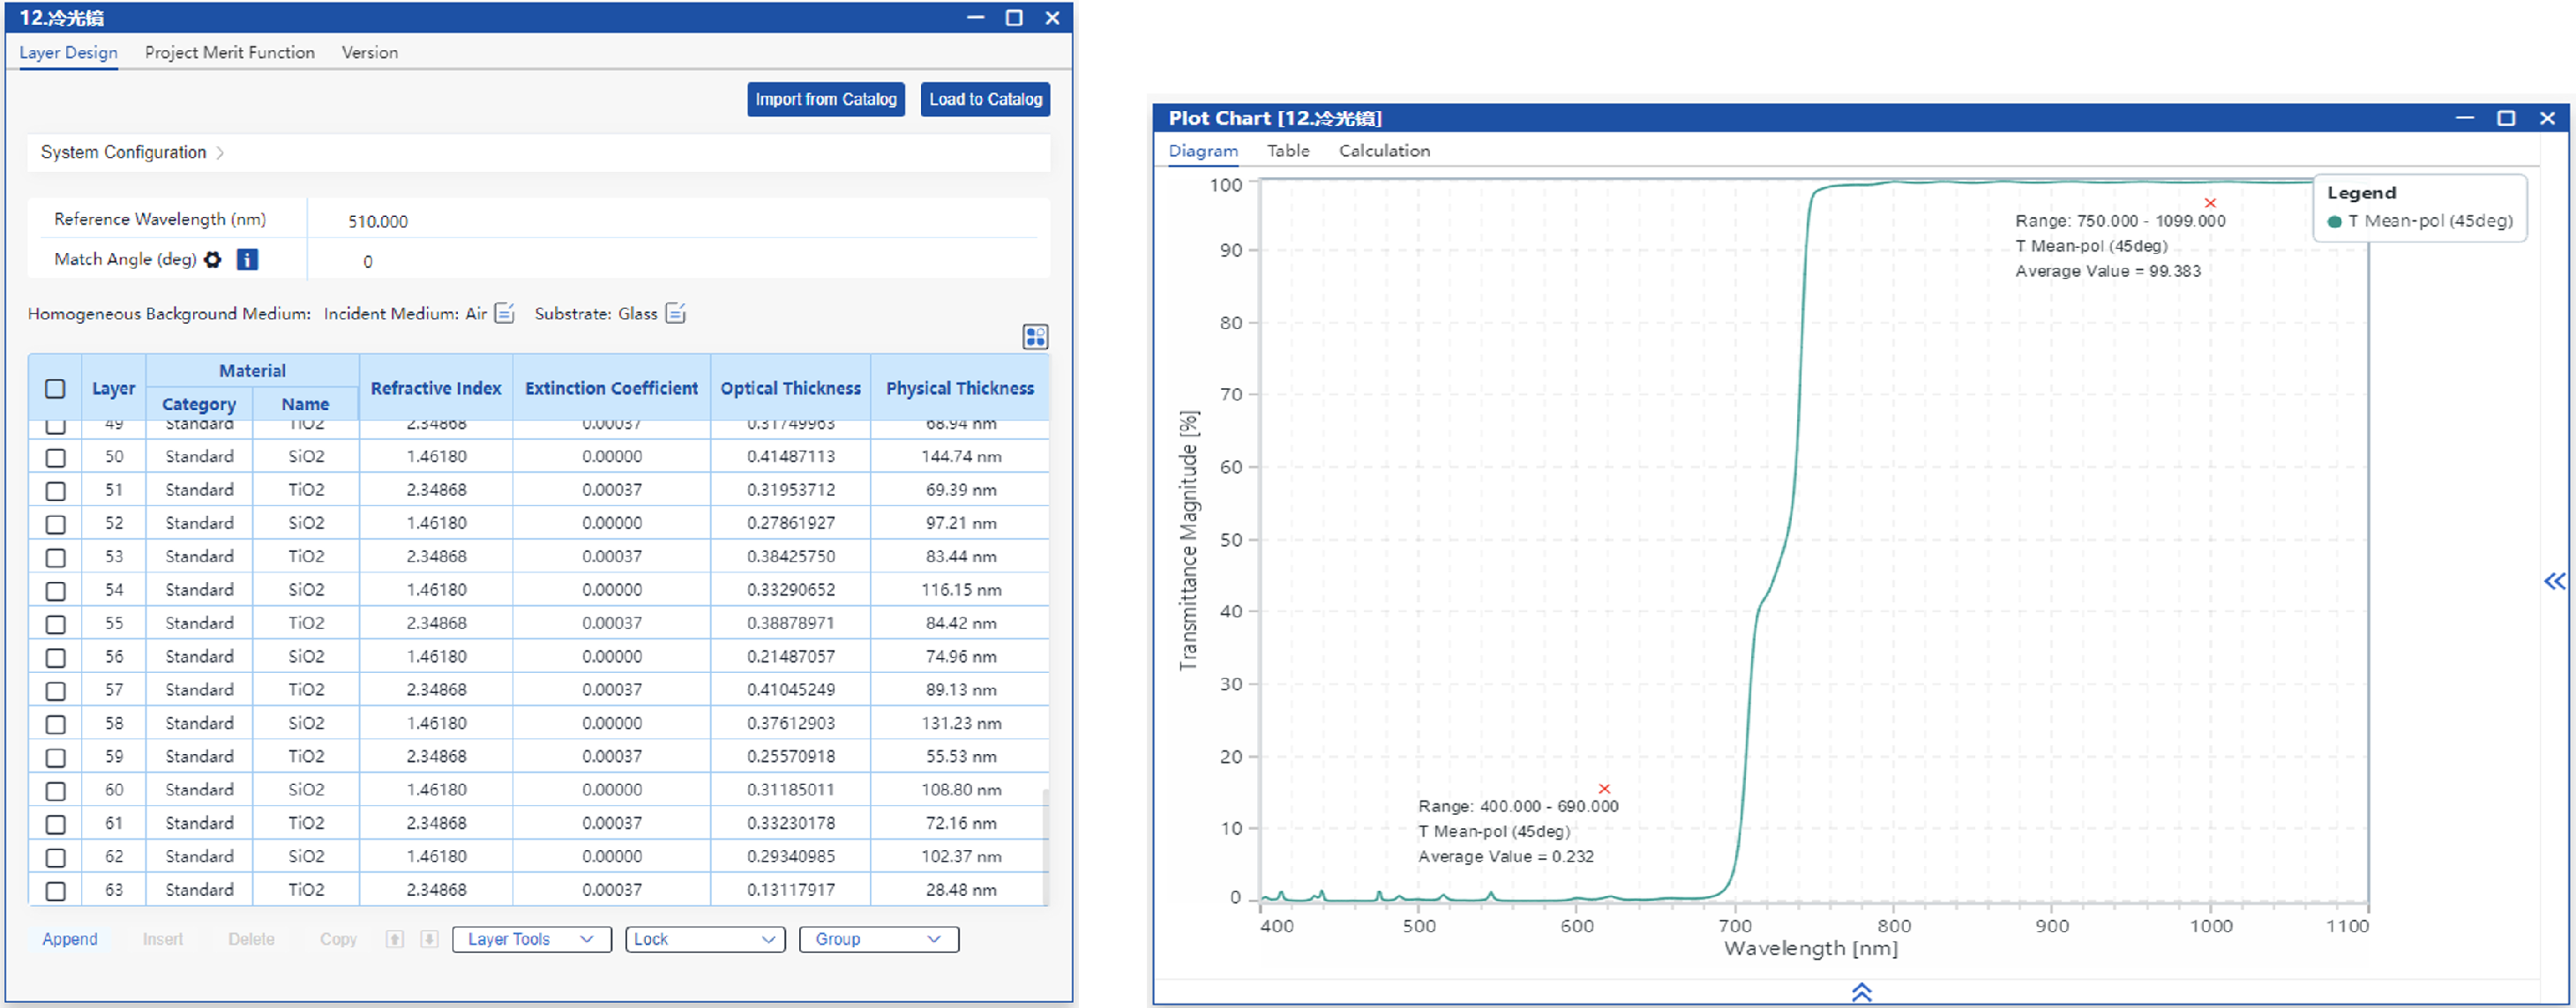Viewport: 2576px width, 1008px height.
Task: Check the layer 50 SiO2 checkbox
Action: coord(55,457)
